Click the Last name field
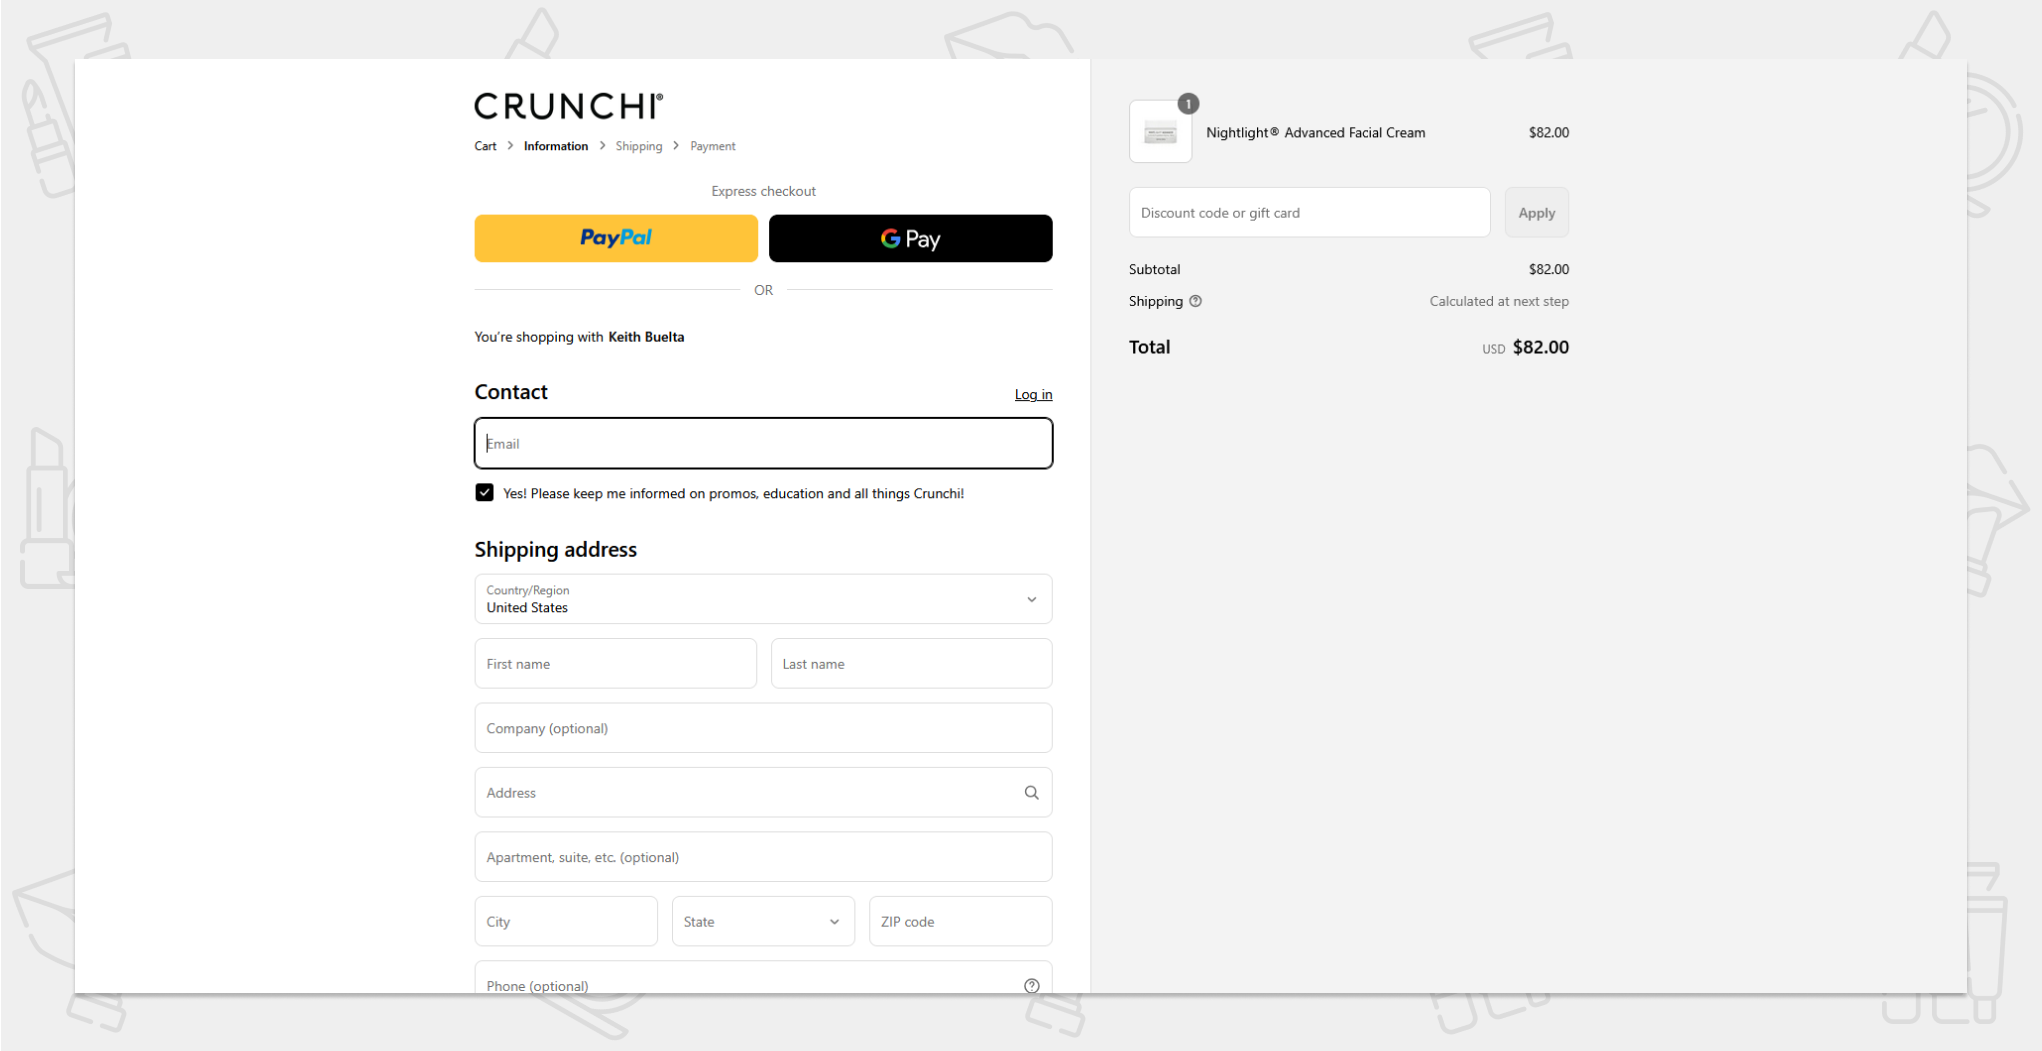This screenshot has height=1051, width=2042. (x=911, y=664)
